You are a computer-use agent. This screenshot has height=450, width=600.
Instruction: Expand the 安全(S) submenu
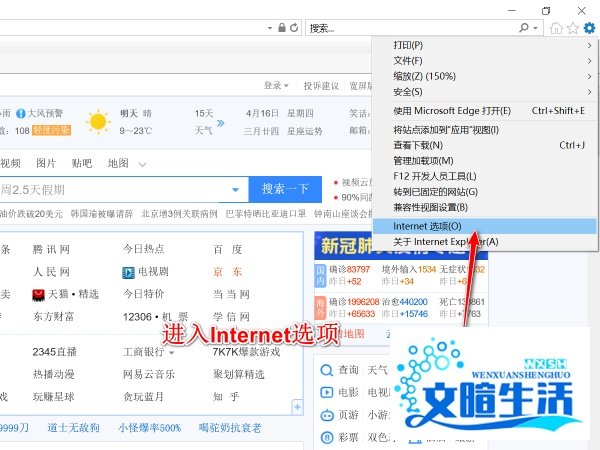pyautogui.click(x=589, y=92)
